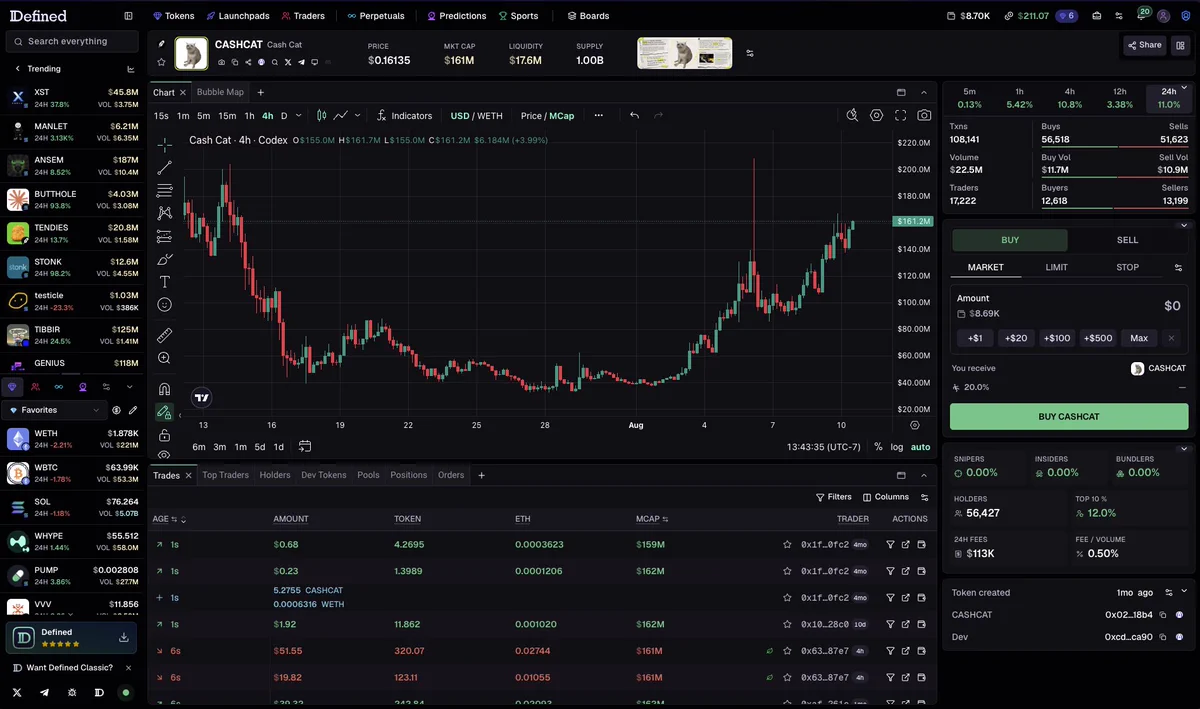Viewport: 1200px width, 709px height.
Task: Open the Dev Tokens tab
Action: click(x=324, y=475)
